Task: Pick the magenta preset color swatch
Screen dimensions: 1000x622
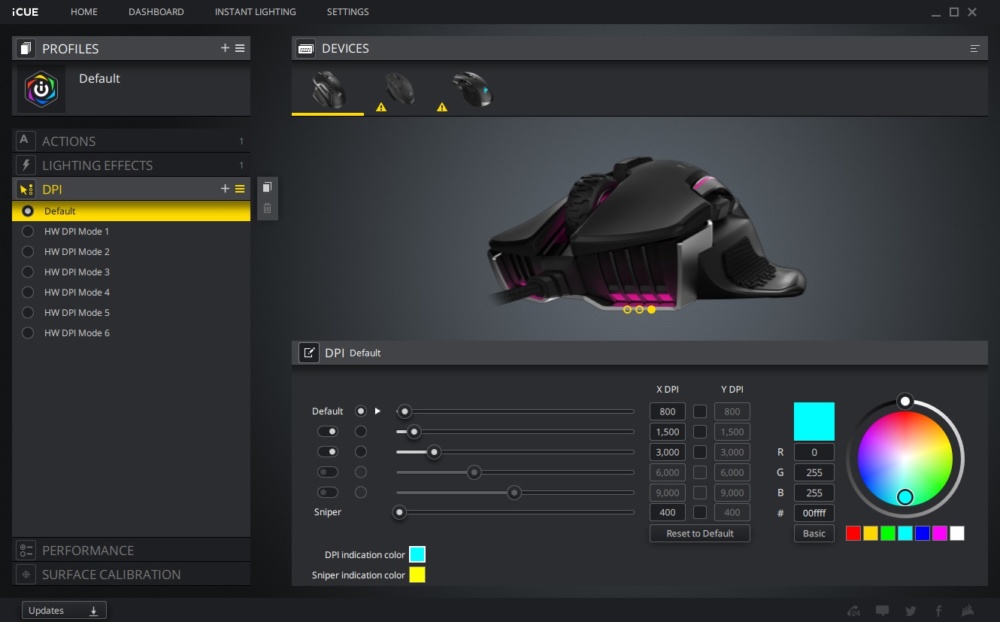Action: tap(939, 533)
